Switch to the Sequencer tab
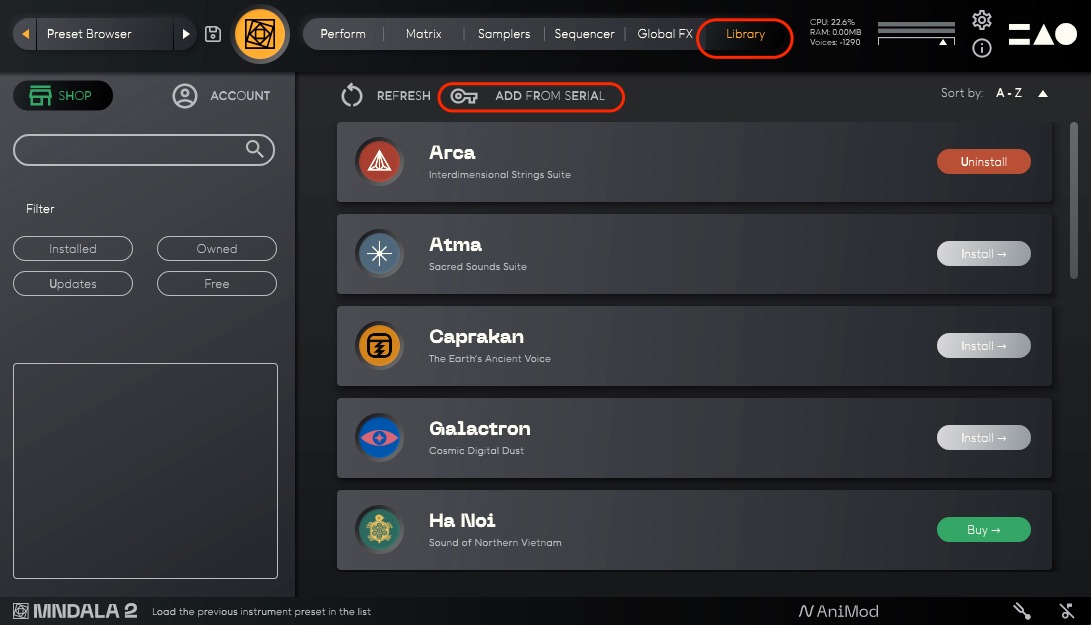Image resolution: width=1091 pixels, height=625 pixels. coord(584,33)
